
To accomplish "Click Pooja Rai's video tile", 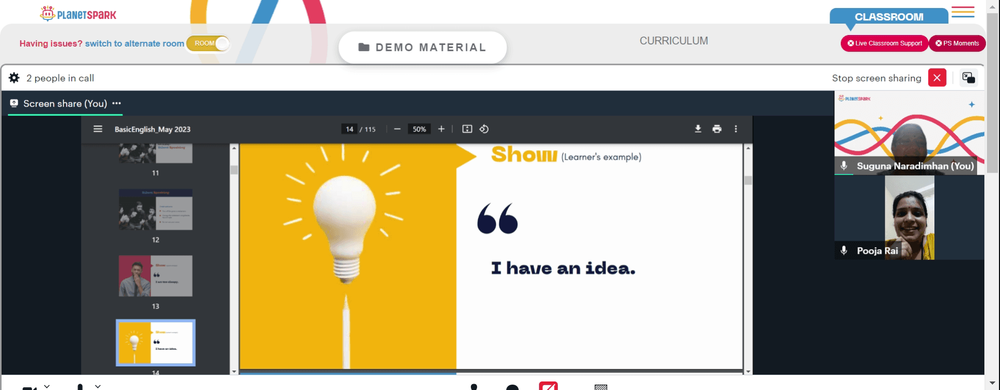I will tap(909, 217).
